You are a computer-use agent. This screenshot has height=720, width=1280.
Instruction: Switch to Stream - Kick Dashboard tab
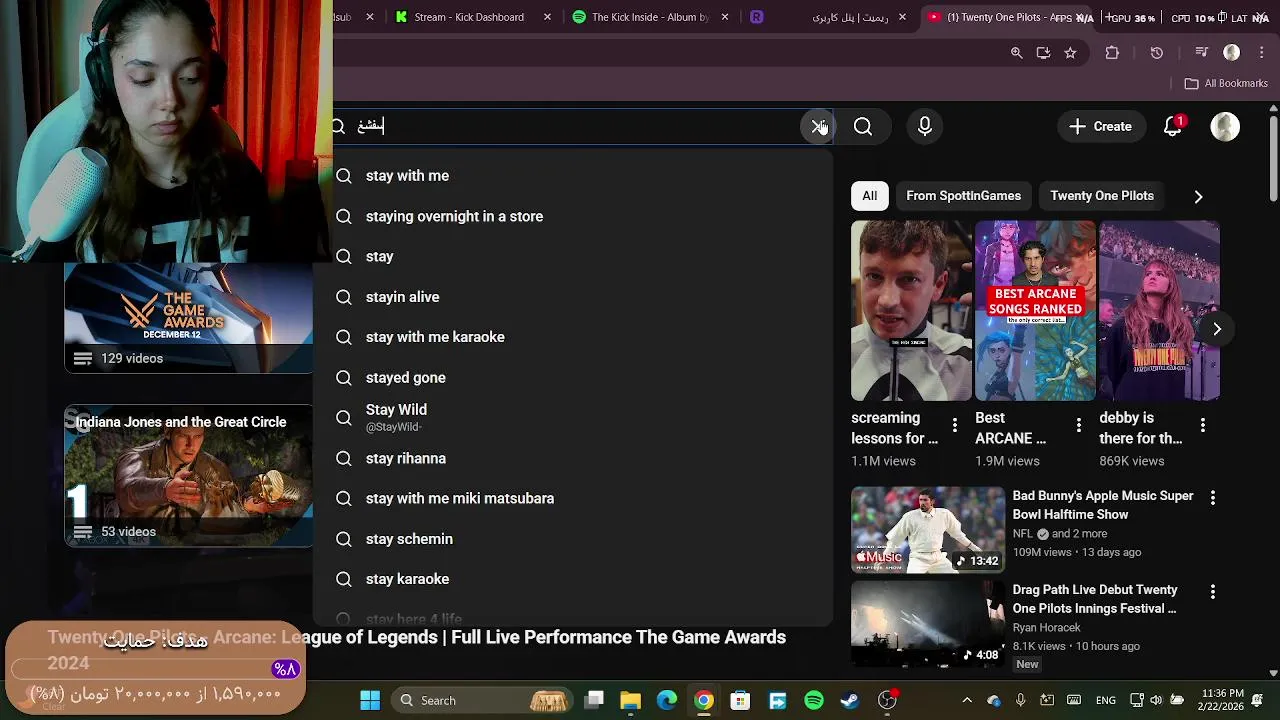point(468,17)
